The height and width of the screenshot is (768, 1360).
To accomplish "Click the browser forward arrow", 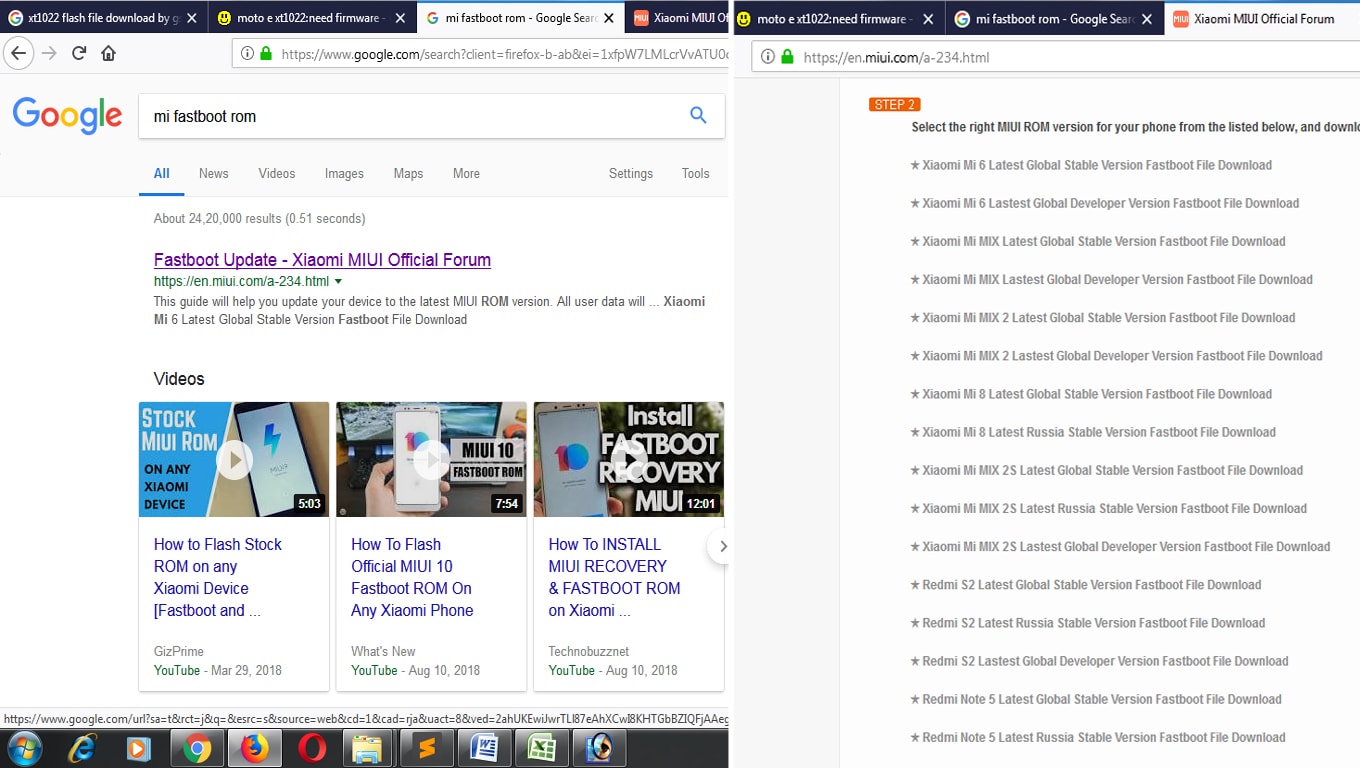I will tap(49, 53).
